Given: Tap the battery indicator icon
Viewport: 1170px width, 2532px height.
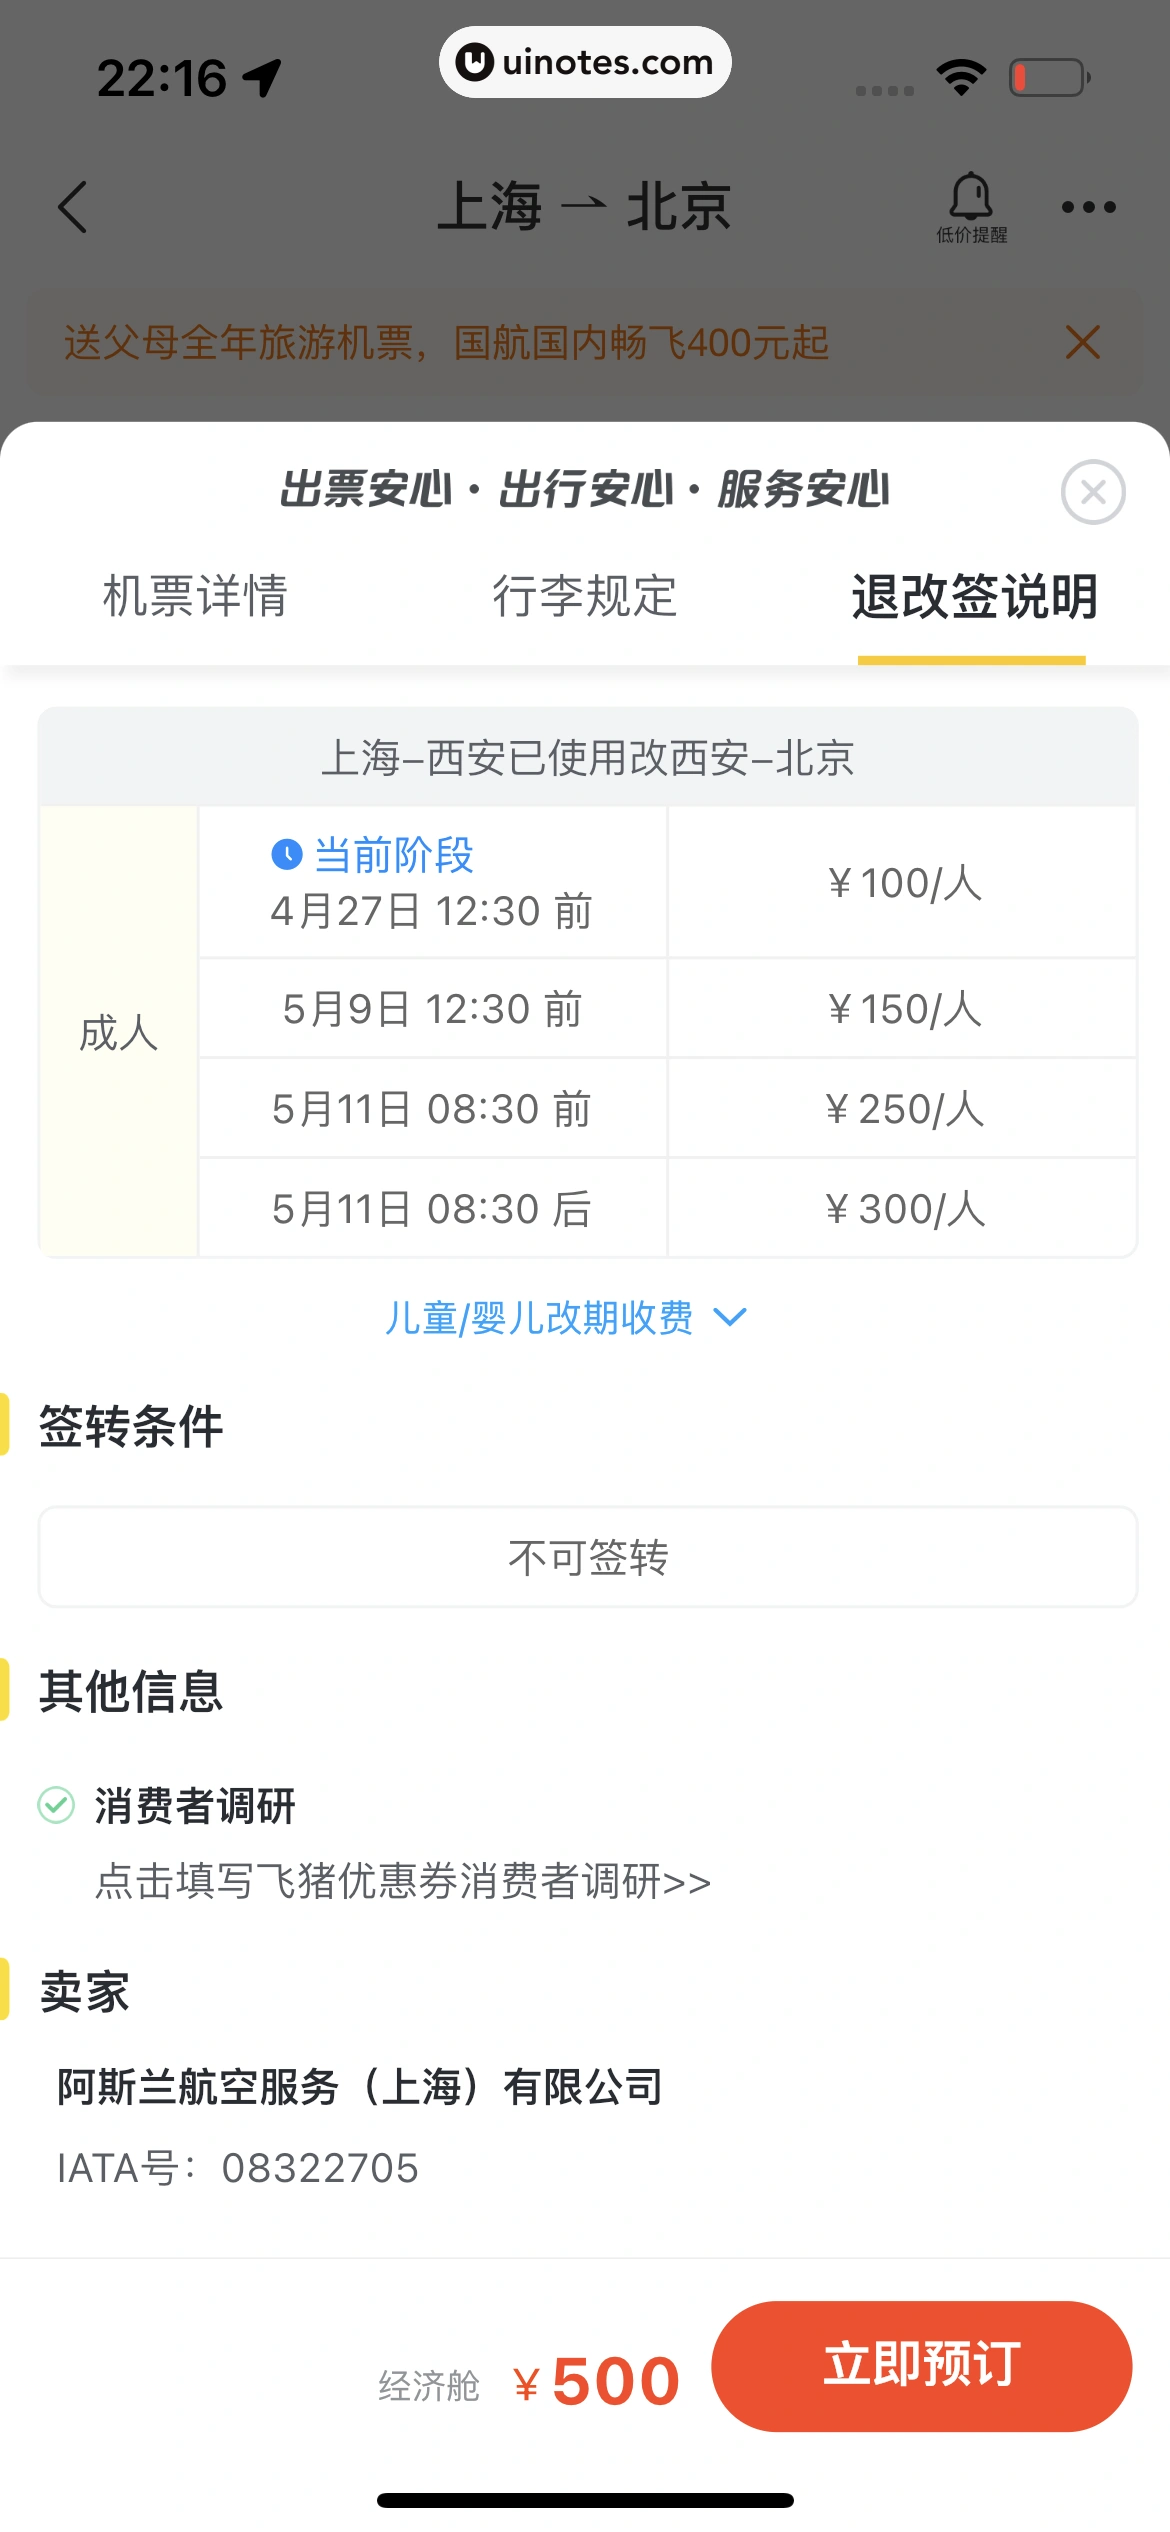Looking at the screenshot, I should pyautogui.click(x=1048, y=78).
